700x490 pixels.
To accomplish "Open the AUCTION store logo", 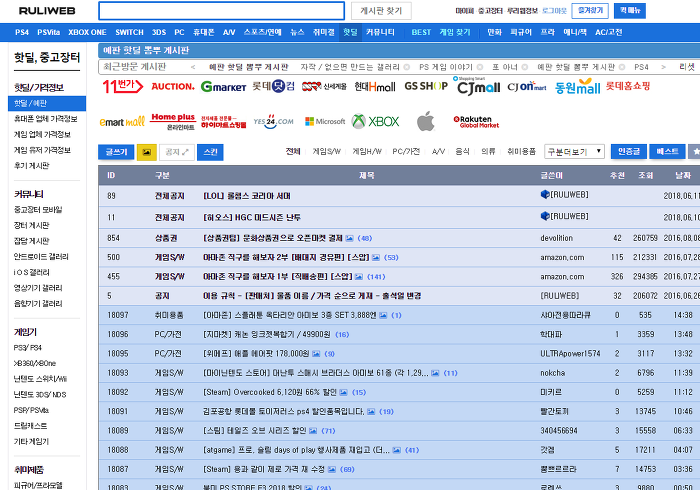I will tap(173, 86).
